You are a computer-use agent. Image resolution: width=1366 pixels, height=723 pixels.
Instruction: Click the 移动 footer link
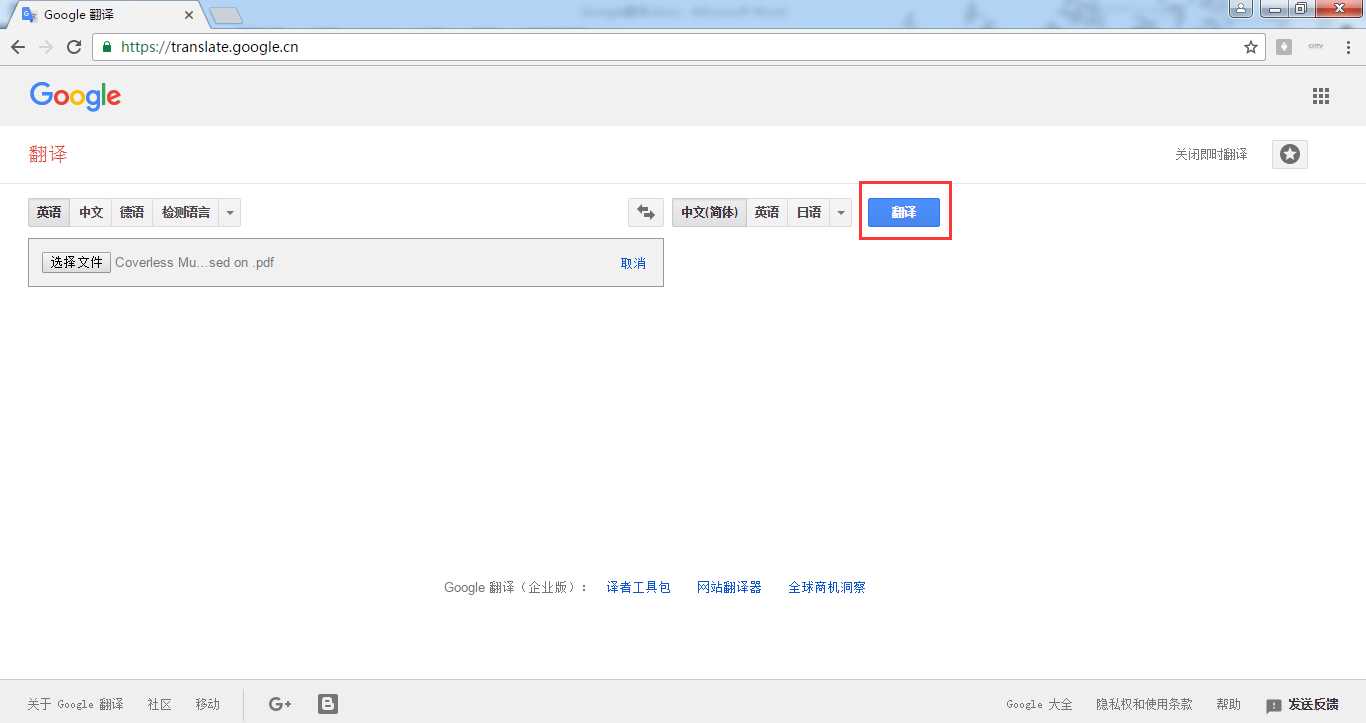(207, 704)
